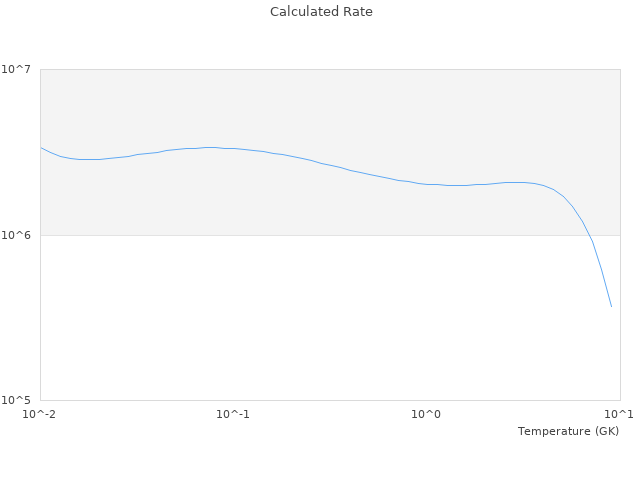
Task: Click the 10^-2 x-axis tick label
Action: tap(40, 414)
